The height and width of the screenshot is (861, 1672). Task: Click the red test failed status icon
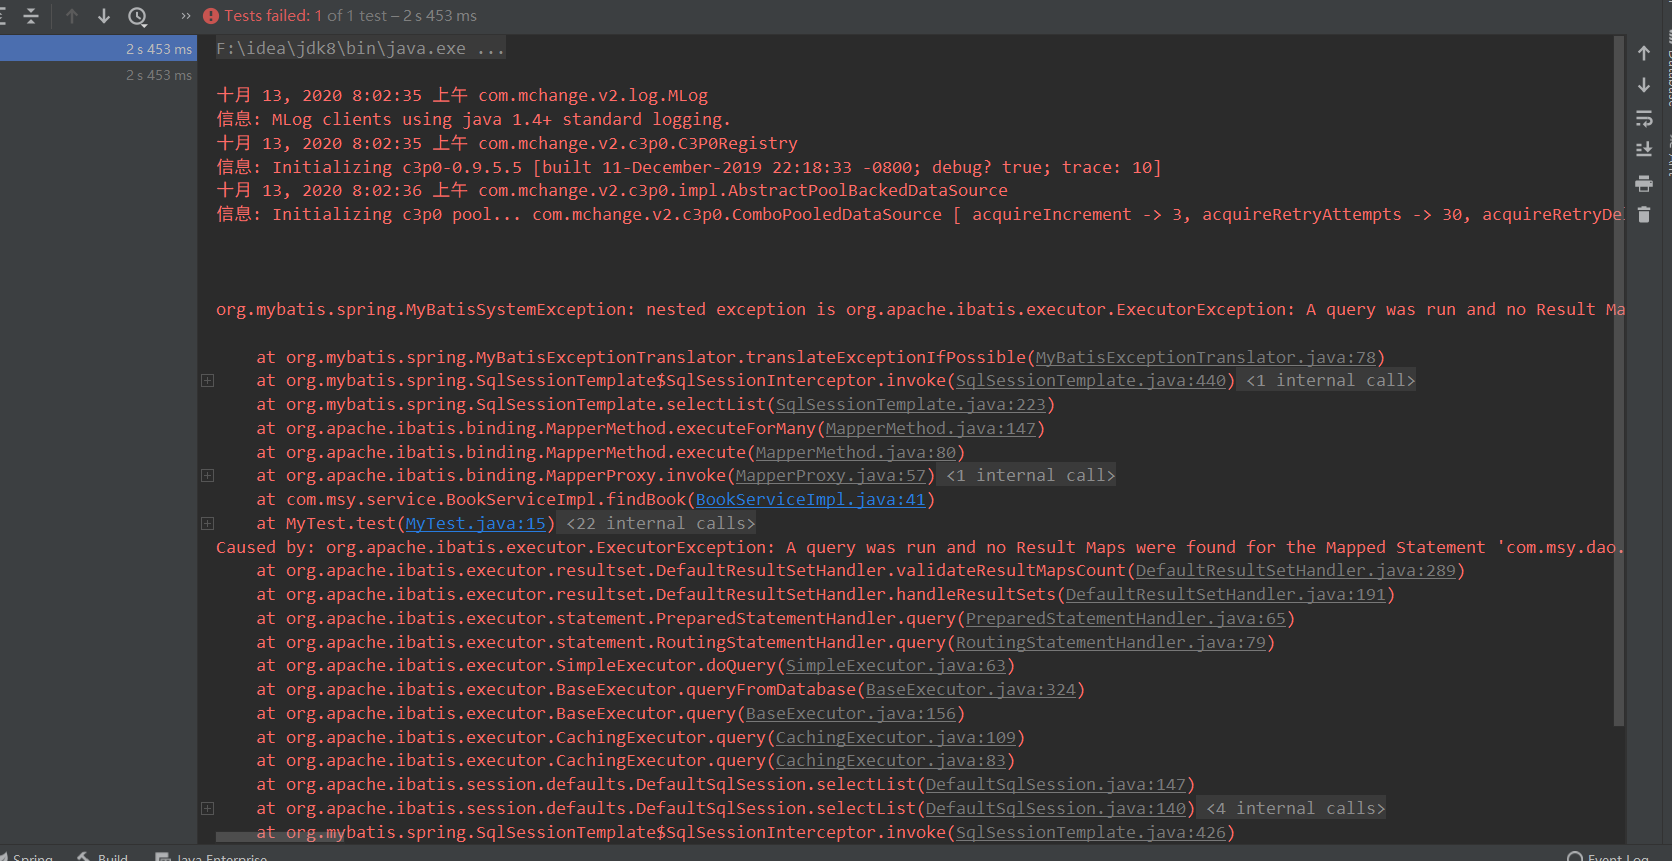[211, 16]
